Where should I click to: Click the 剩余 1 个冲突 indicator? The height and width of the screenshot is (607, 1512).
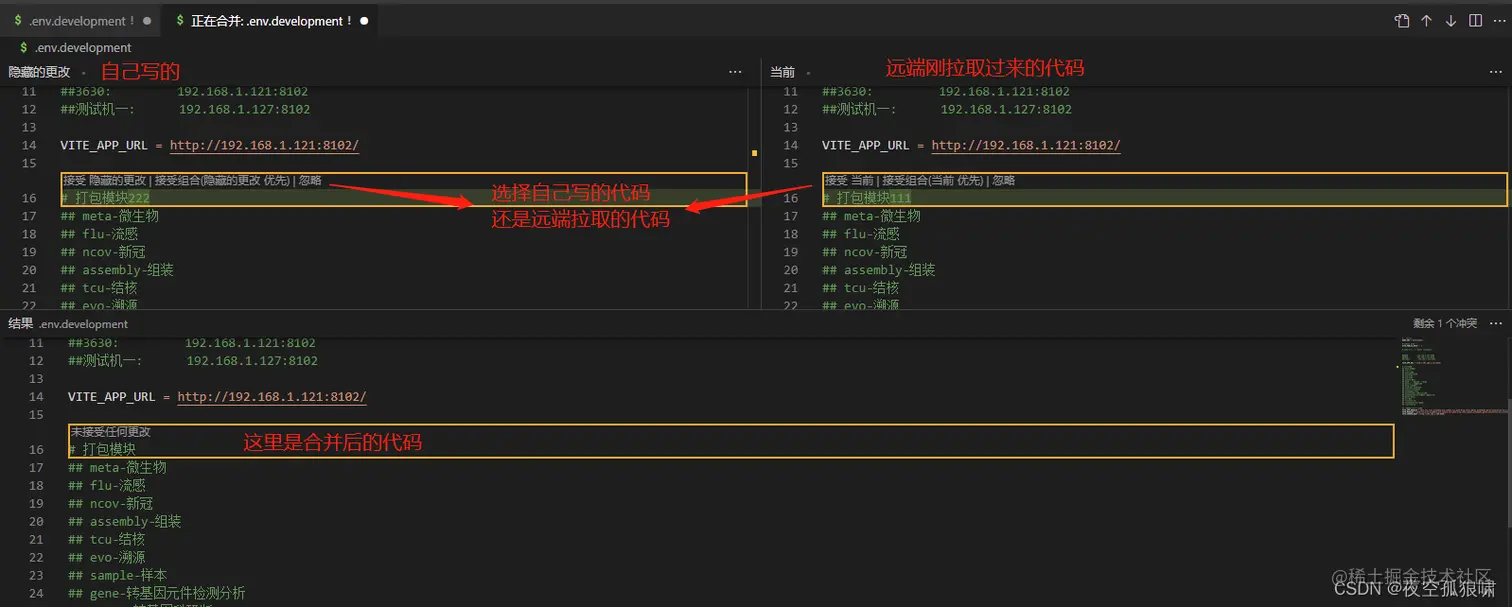(1444, 324)
